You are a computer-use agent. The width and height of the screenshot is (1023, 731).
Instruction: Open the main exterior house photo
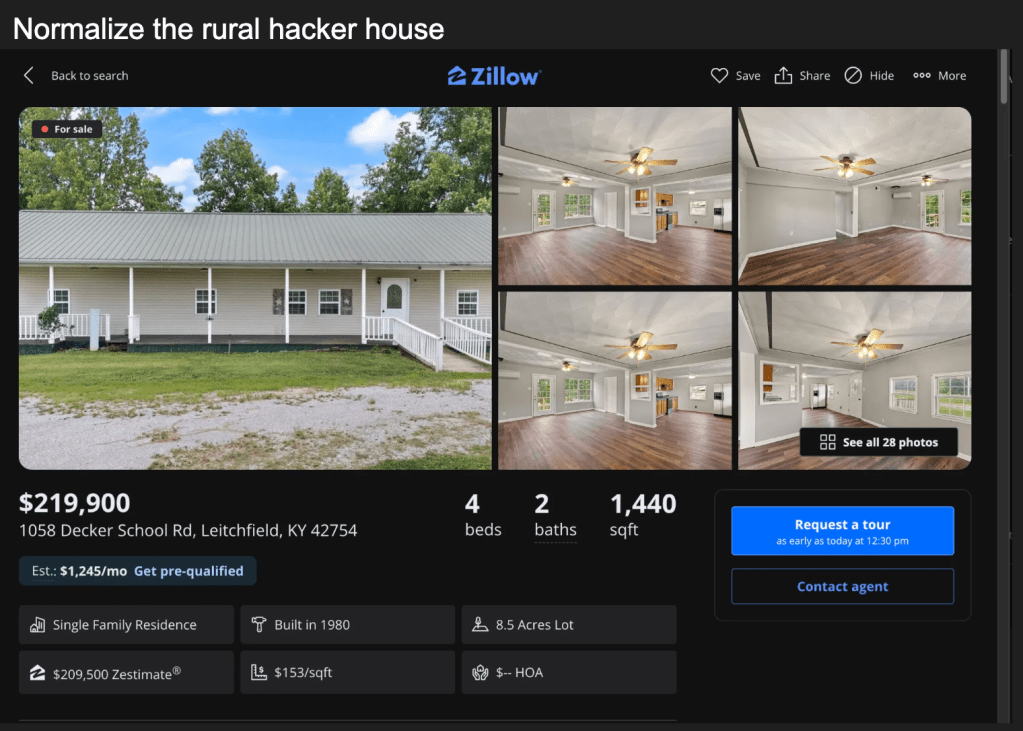coord(255,288)
